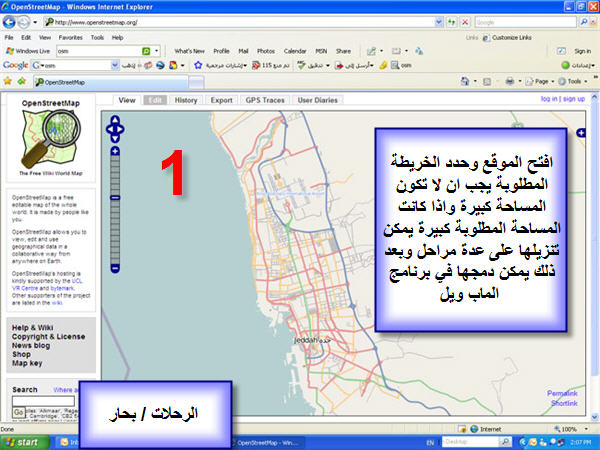
Task: Click the Windows Start button
Action: pyautogui.click(x=25, y=442)
